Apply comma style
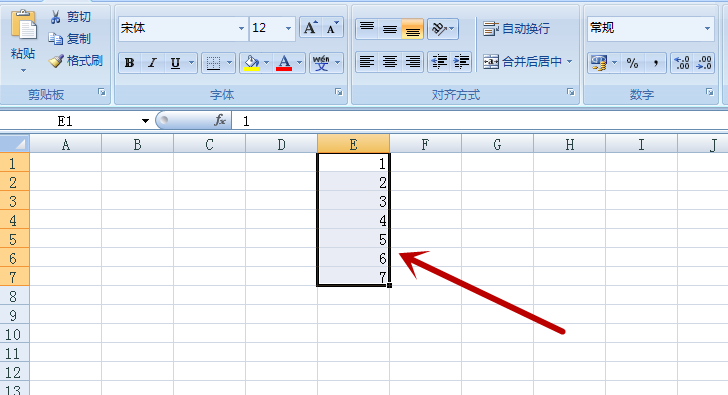Image resolution: width=728 pixels, height=395 pixels. [655, 63]
